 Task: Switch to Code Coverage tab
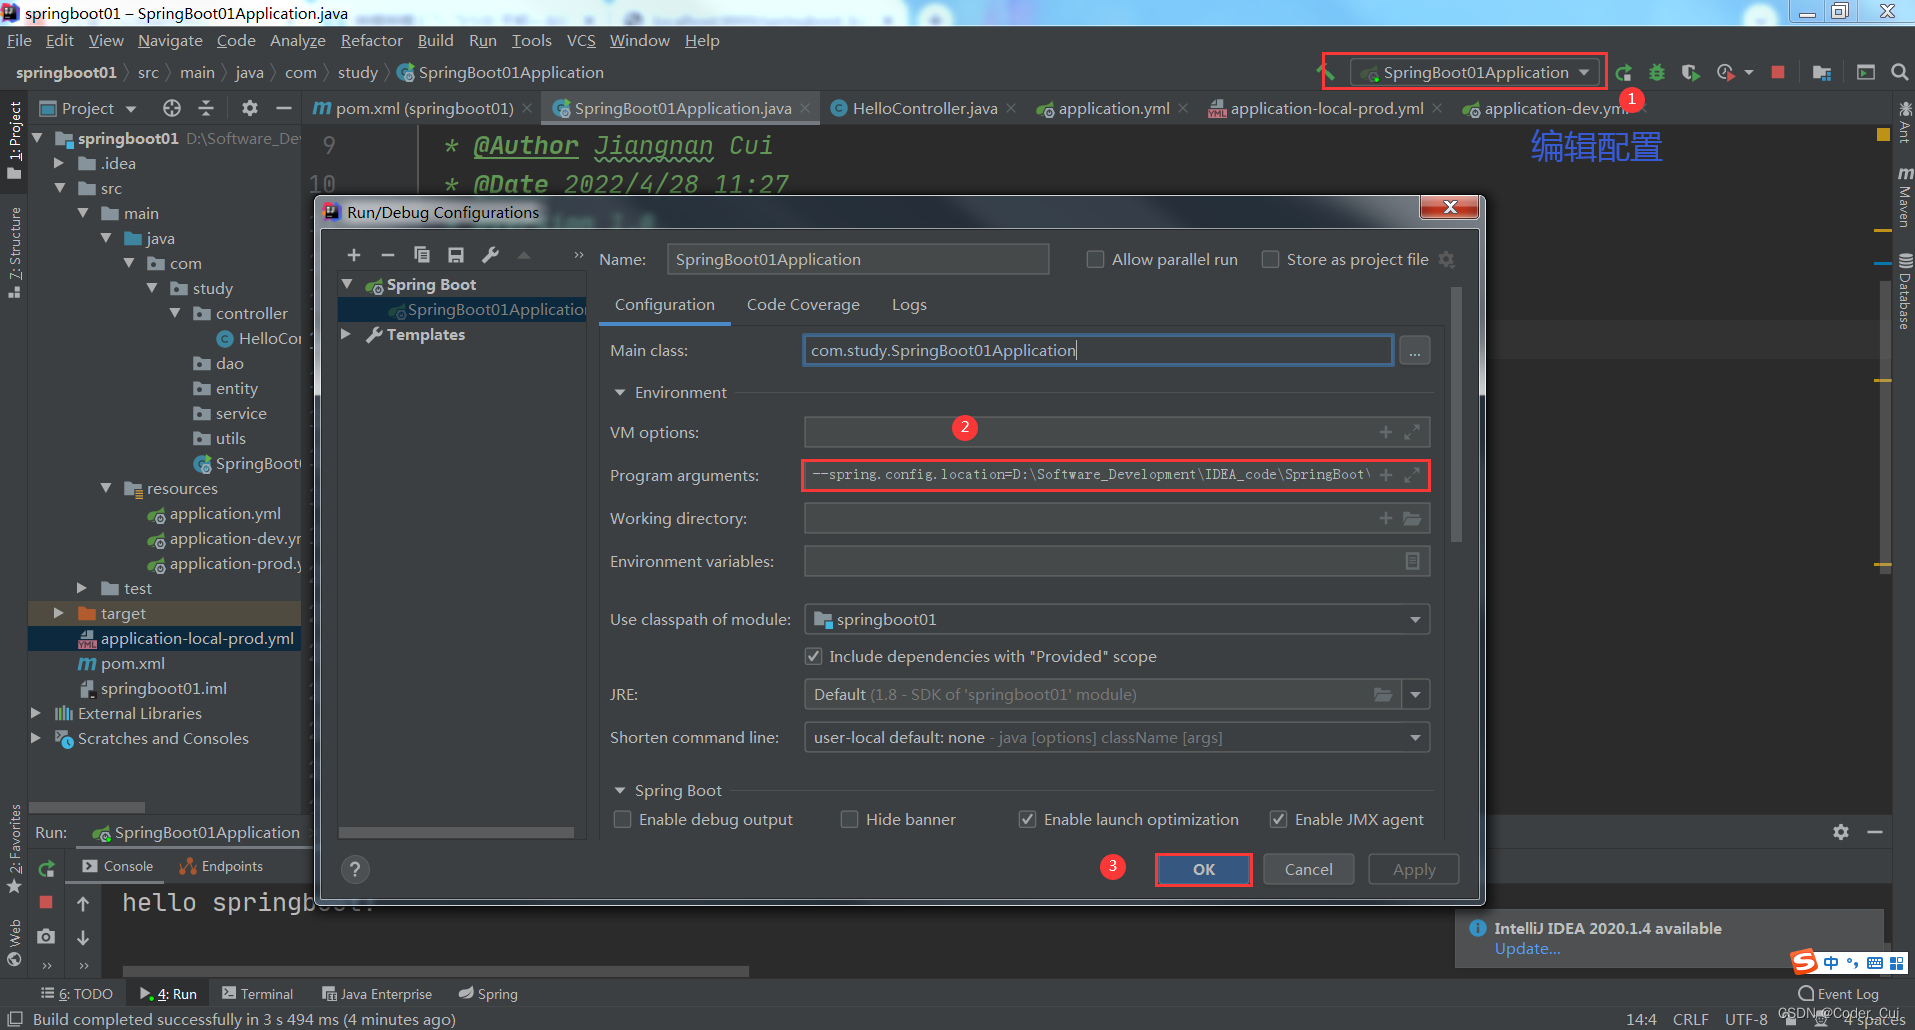pos(803,305)
